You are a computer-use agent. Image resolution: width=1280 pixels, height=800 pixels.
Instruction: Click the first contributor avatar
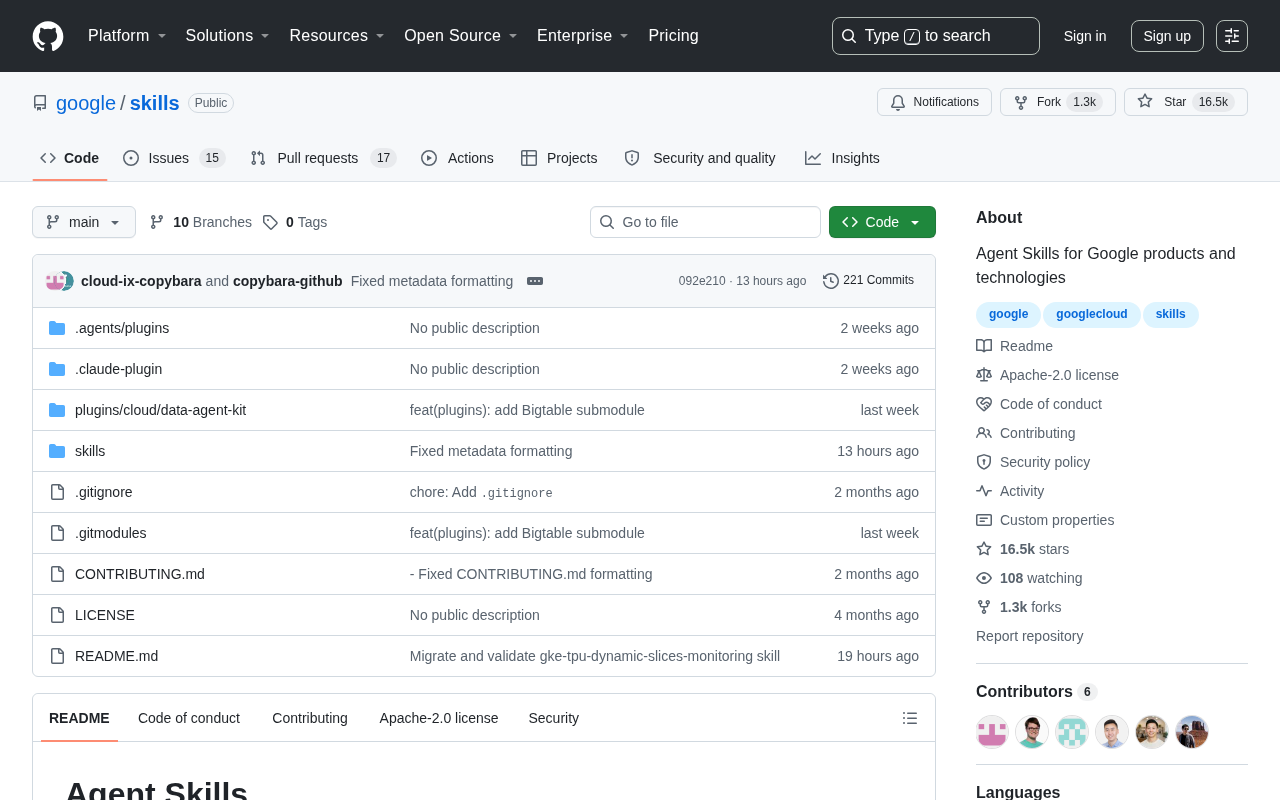coord(992,732)
